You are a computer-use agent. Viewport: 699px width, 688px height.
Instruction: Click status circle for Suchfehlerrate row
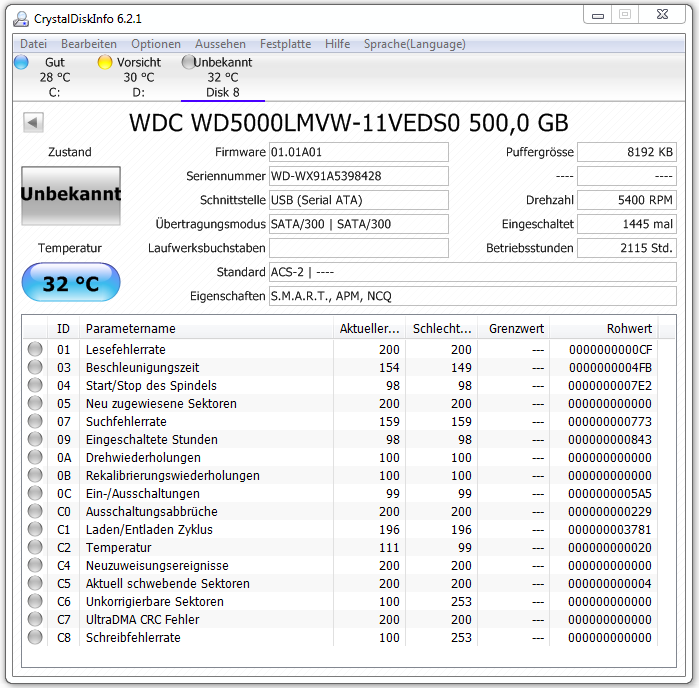(x=35, y=421)
